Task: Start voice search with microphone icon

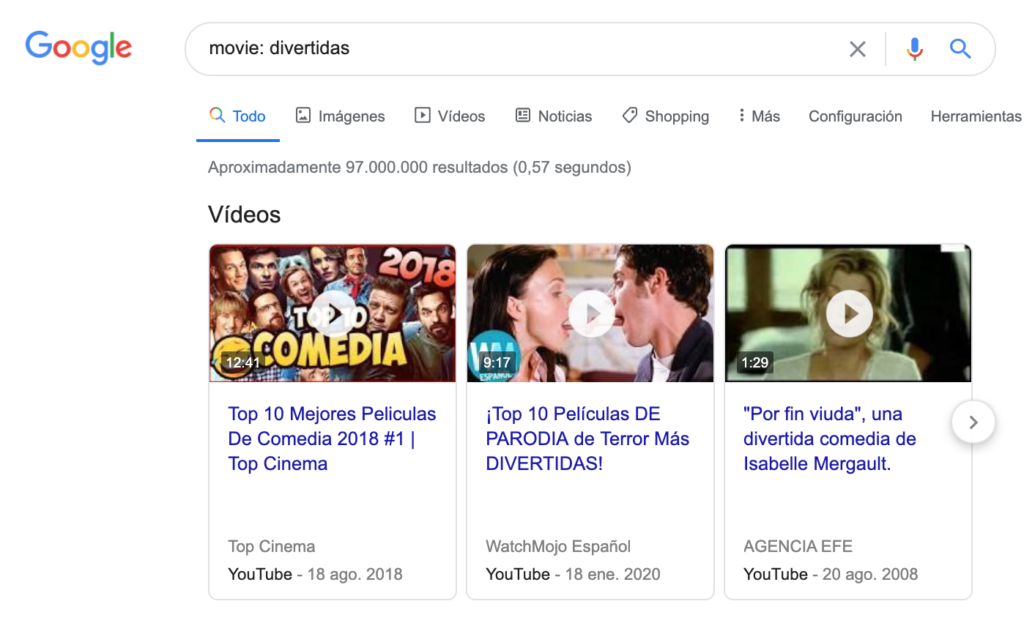Action: pos(914,49)
